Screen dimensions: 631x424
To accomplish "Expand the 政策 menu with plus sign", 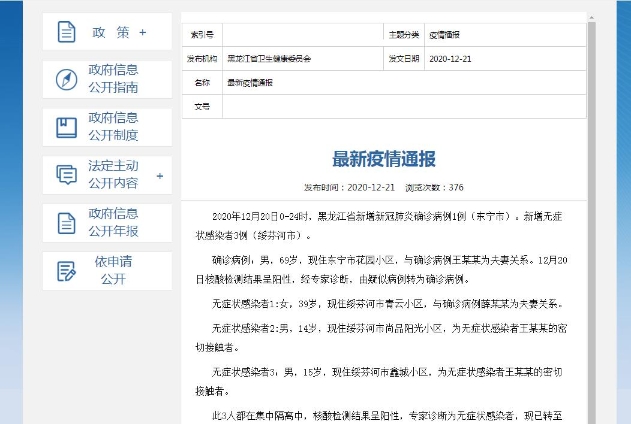I will coord(142,32).
